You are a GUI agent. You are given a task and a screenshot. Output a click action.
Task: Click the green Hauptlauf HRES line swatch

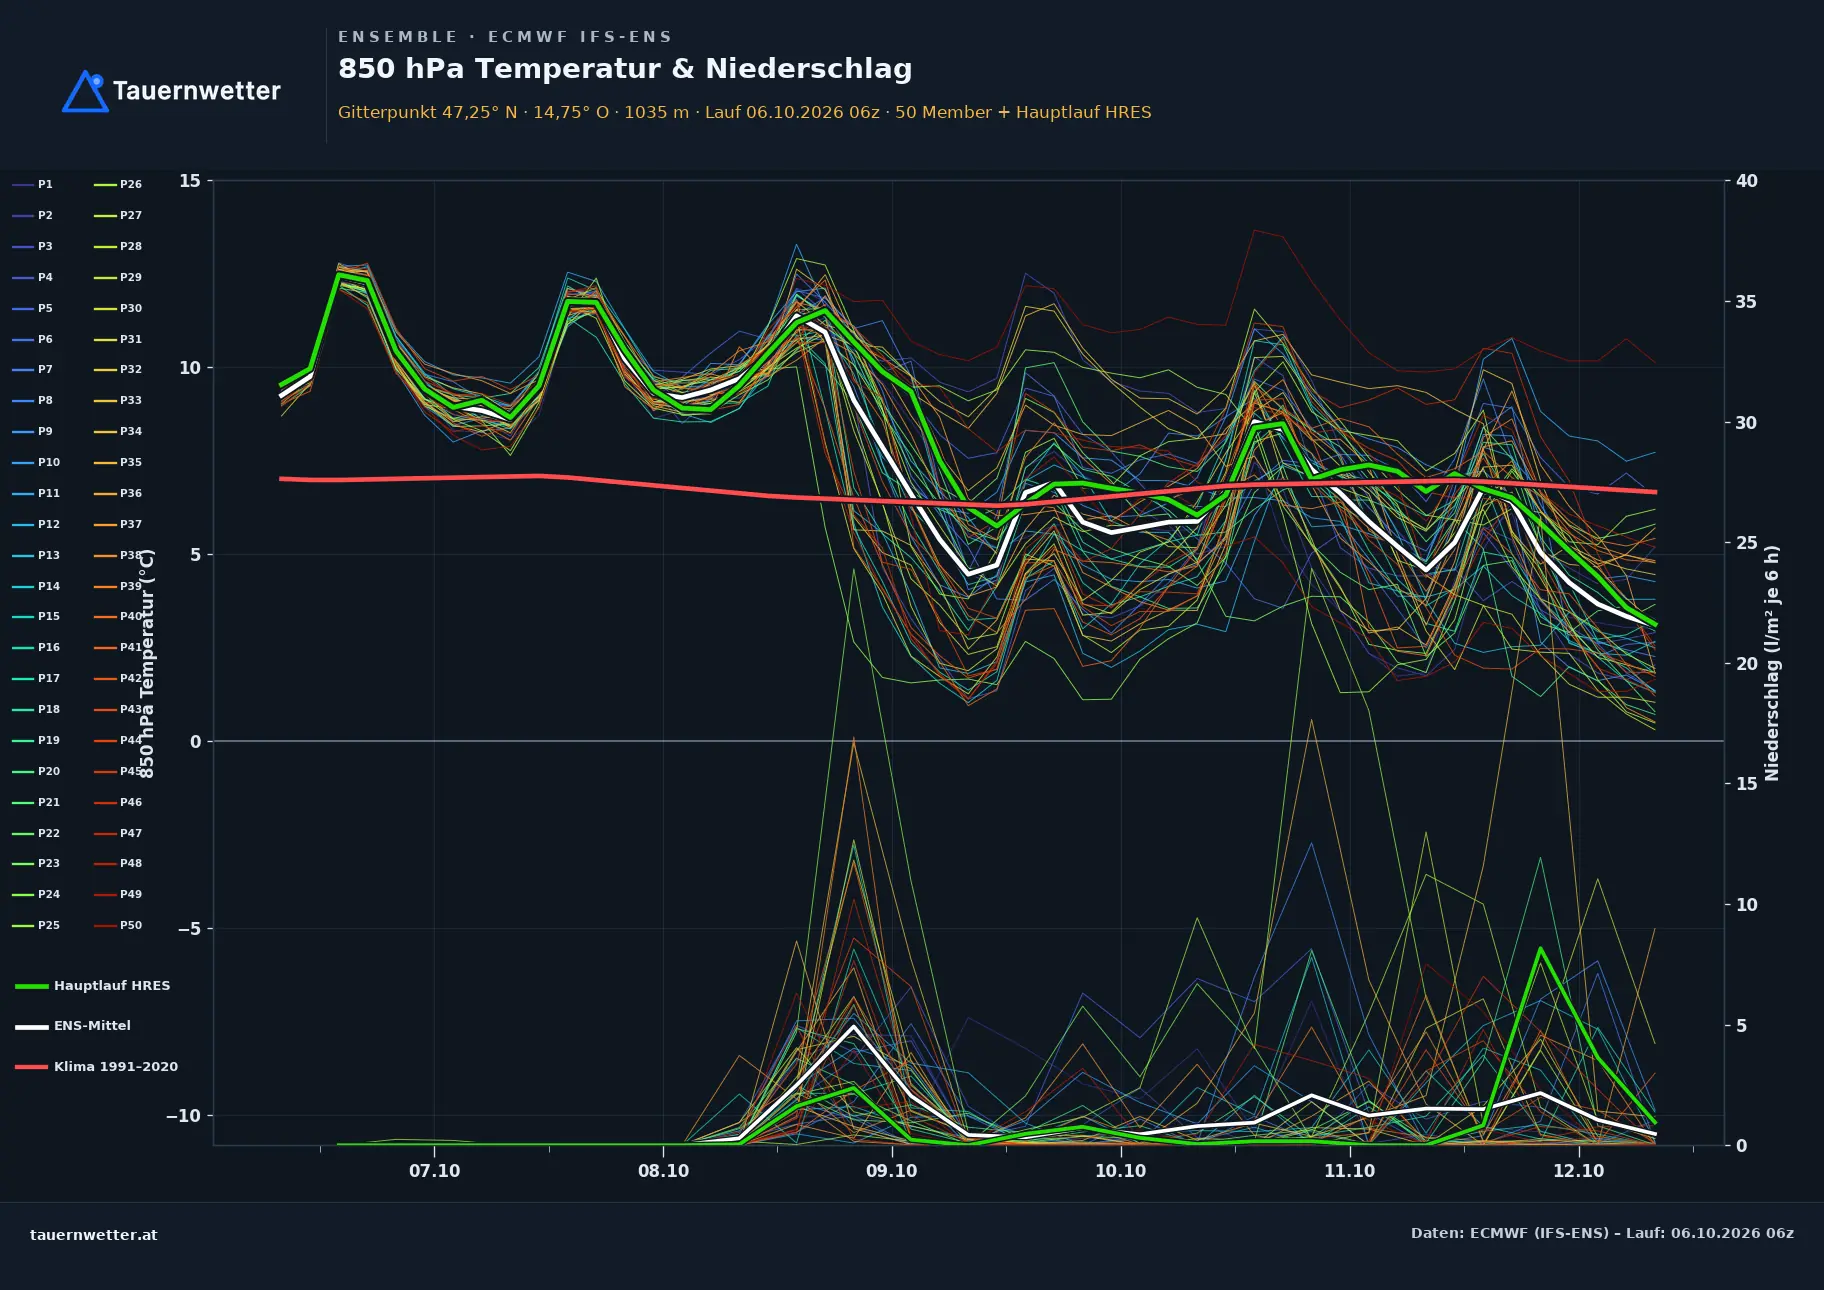(x=32, y=986)
